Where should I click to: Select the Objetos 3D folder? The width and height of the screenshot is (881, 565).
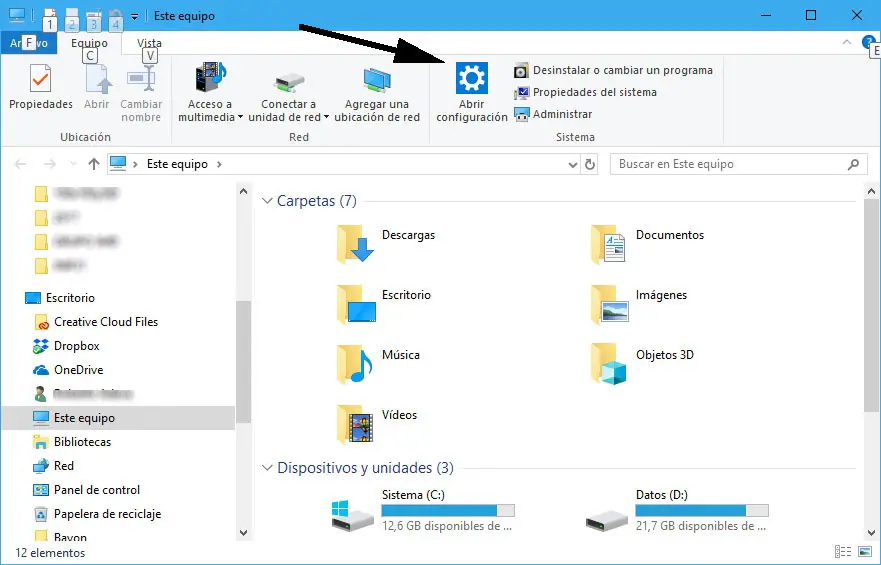click(643, 363)
